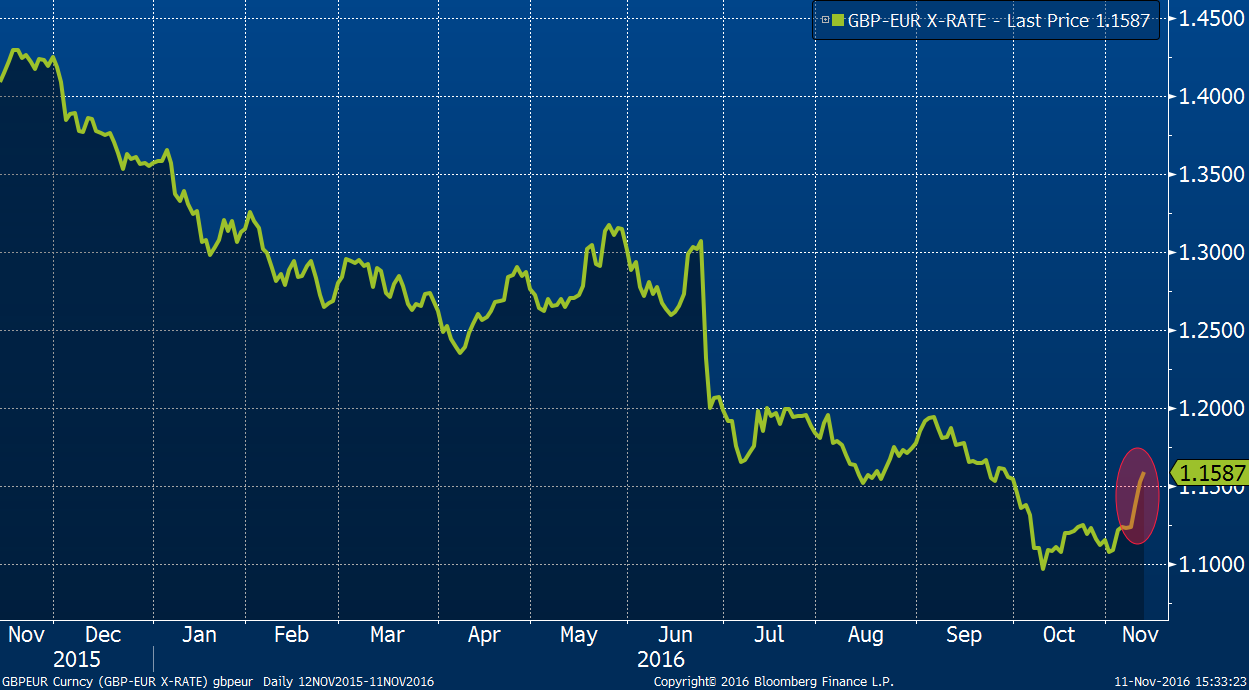
Task: Click the 1.2500 y-axis label
Action: tap(1206, 331)
